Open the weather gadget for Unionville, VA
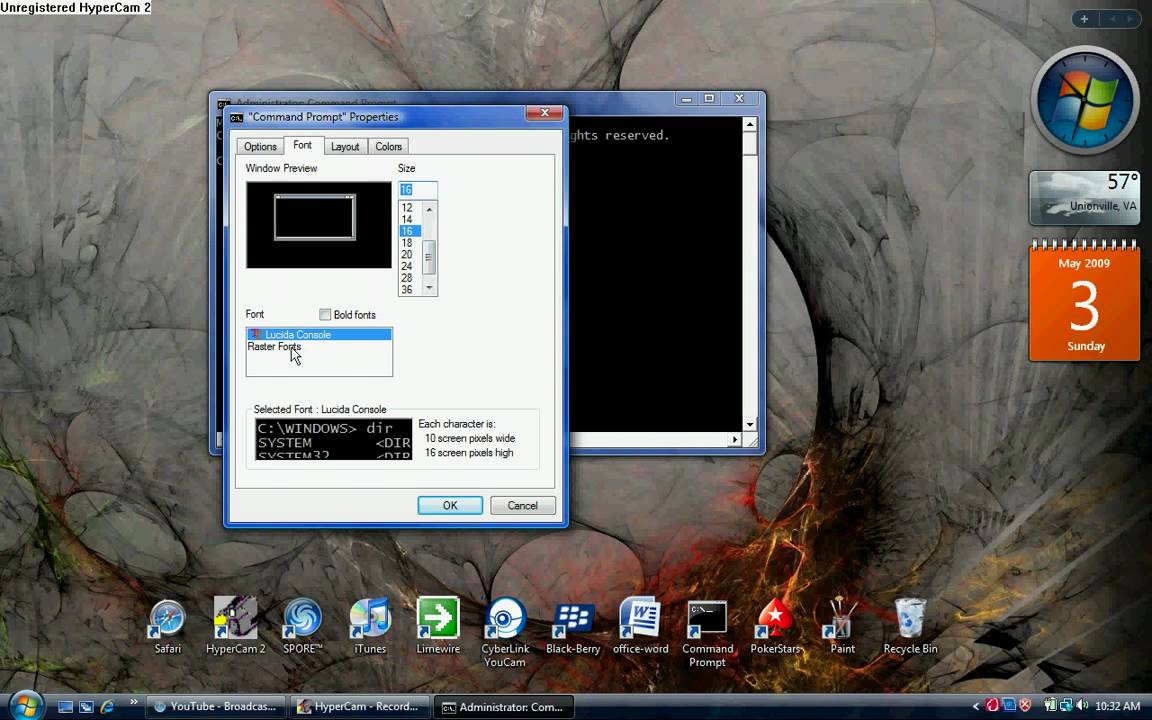The height and width of the screenshot is (720, 1152). 1084,197
